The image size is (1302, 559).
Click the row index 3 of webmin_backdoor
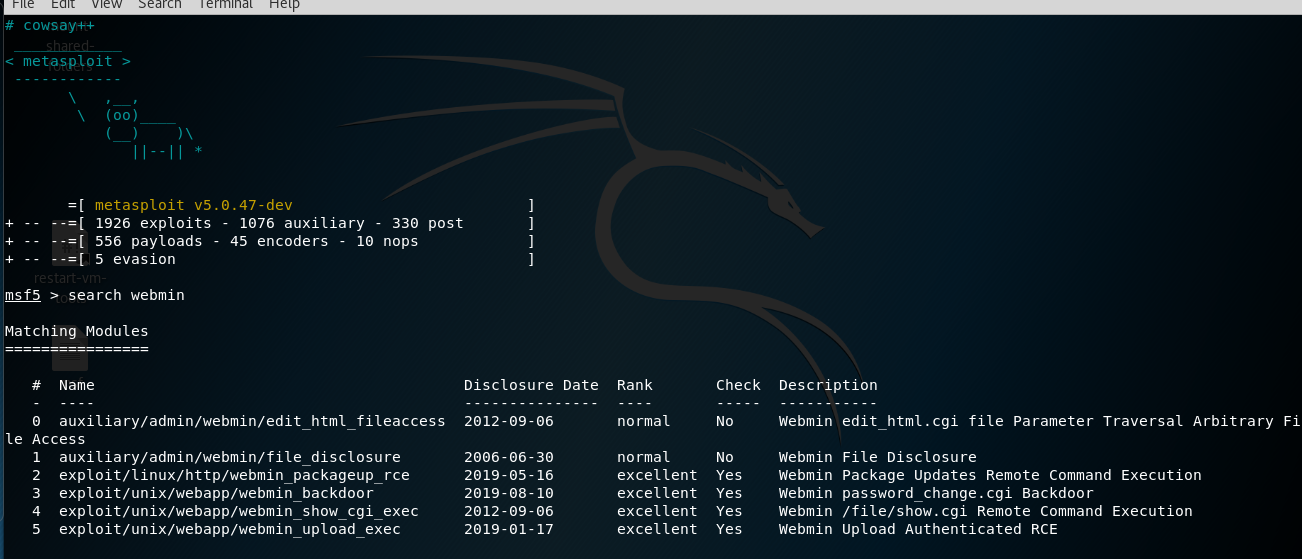point(36,494)
